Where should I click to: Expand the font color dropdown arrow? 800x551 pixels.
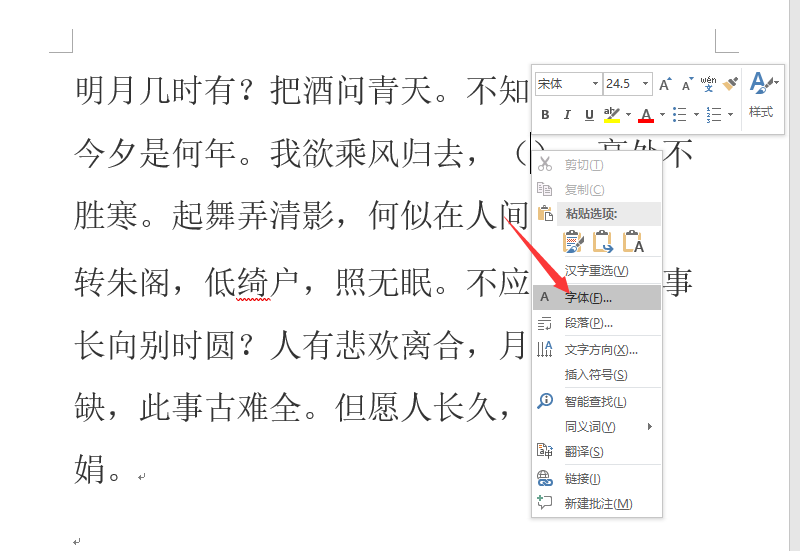pos(662,115)
